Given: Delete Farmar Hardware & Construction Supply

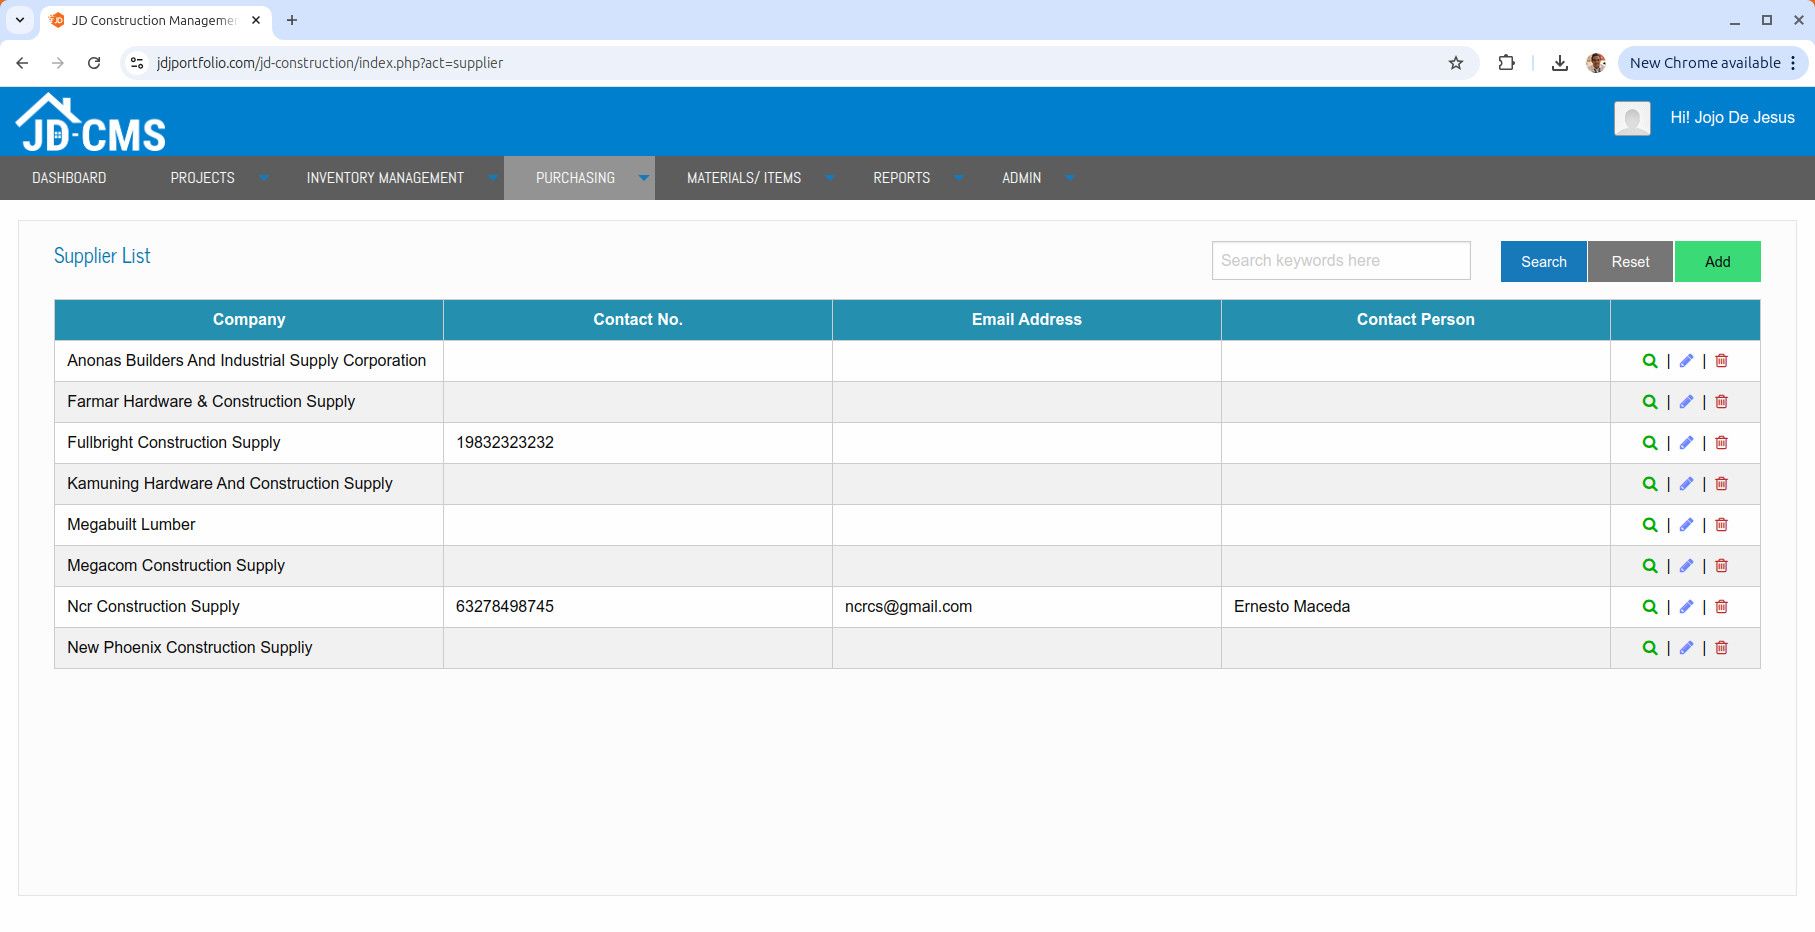Looking at the screenshot, I should tap(1721, 402).
